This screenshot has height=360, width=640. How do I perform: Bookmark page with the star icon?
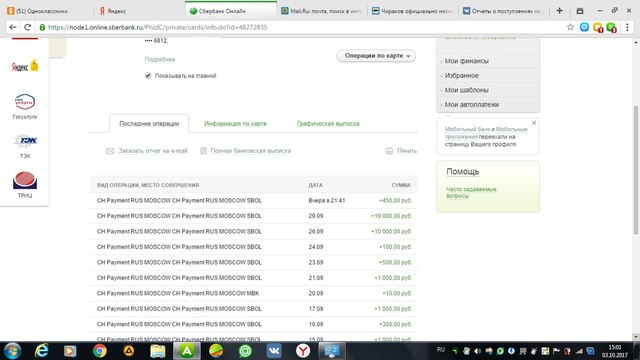coord(570,27)
